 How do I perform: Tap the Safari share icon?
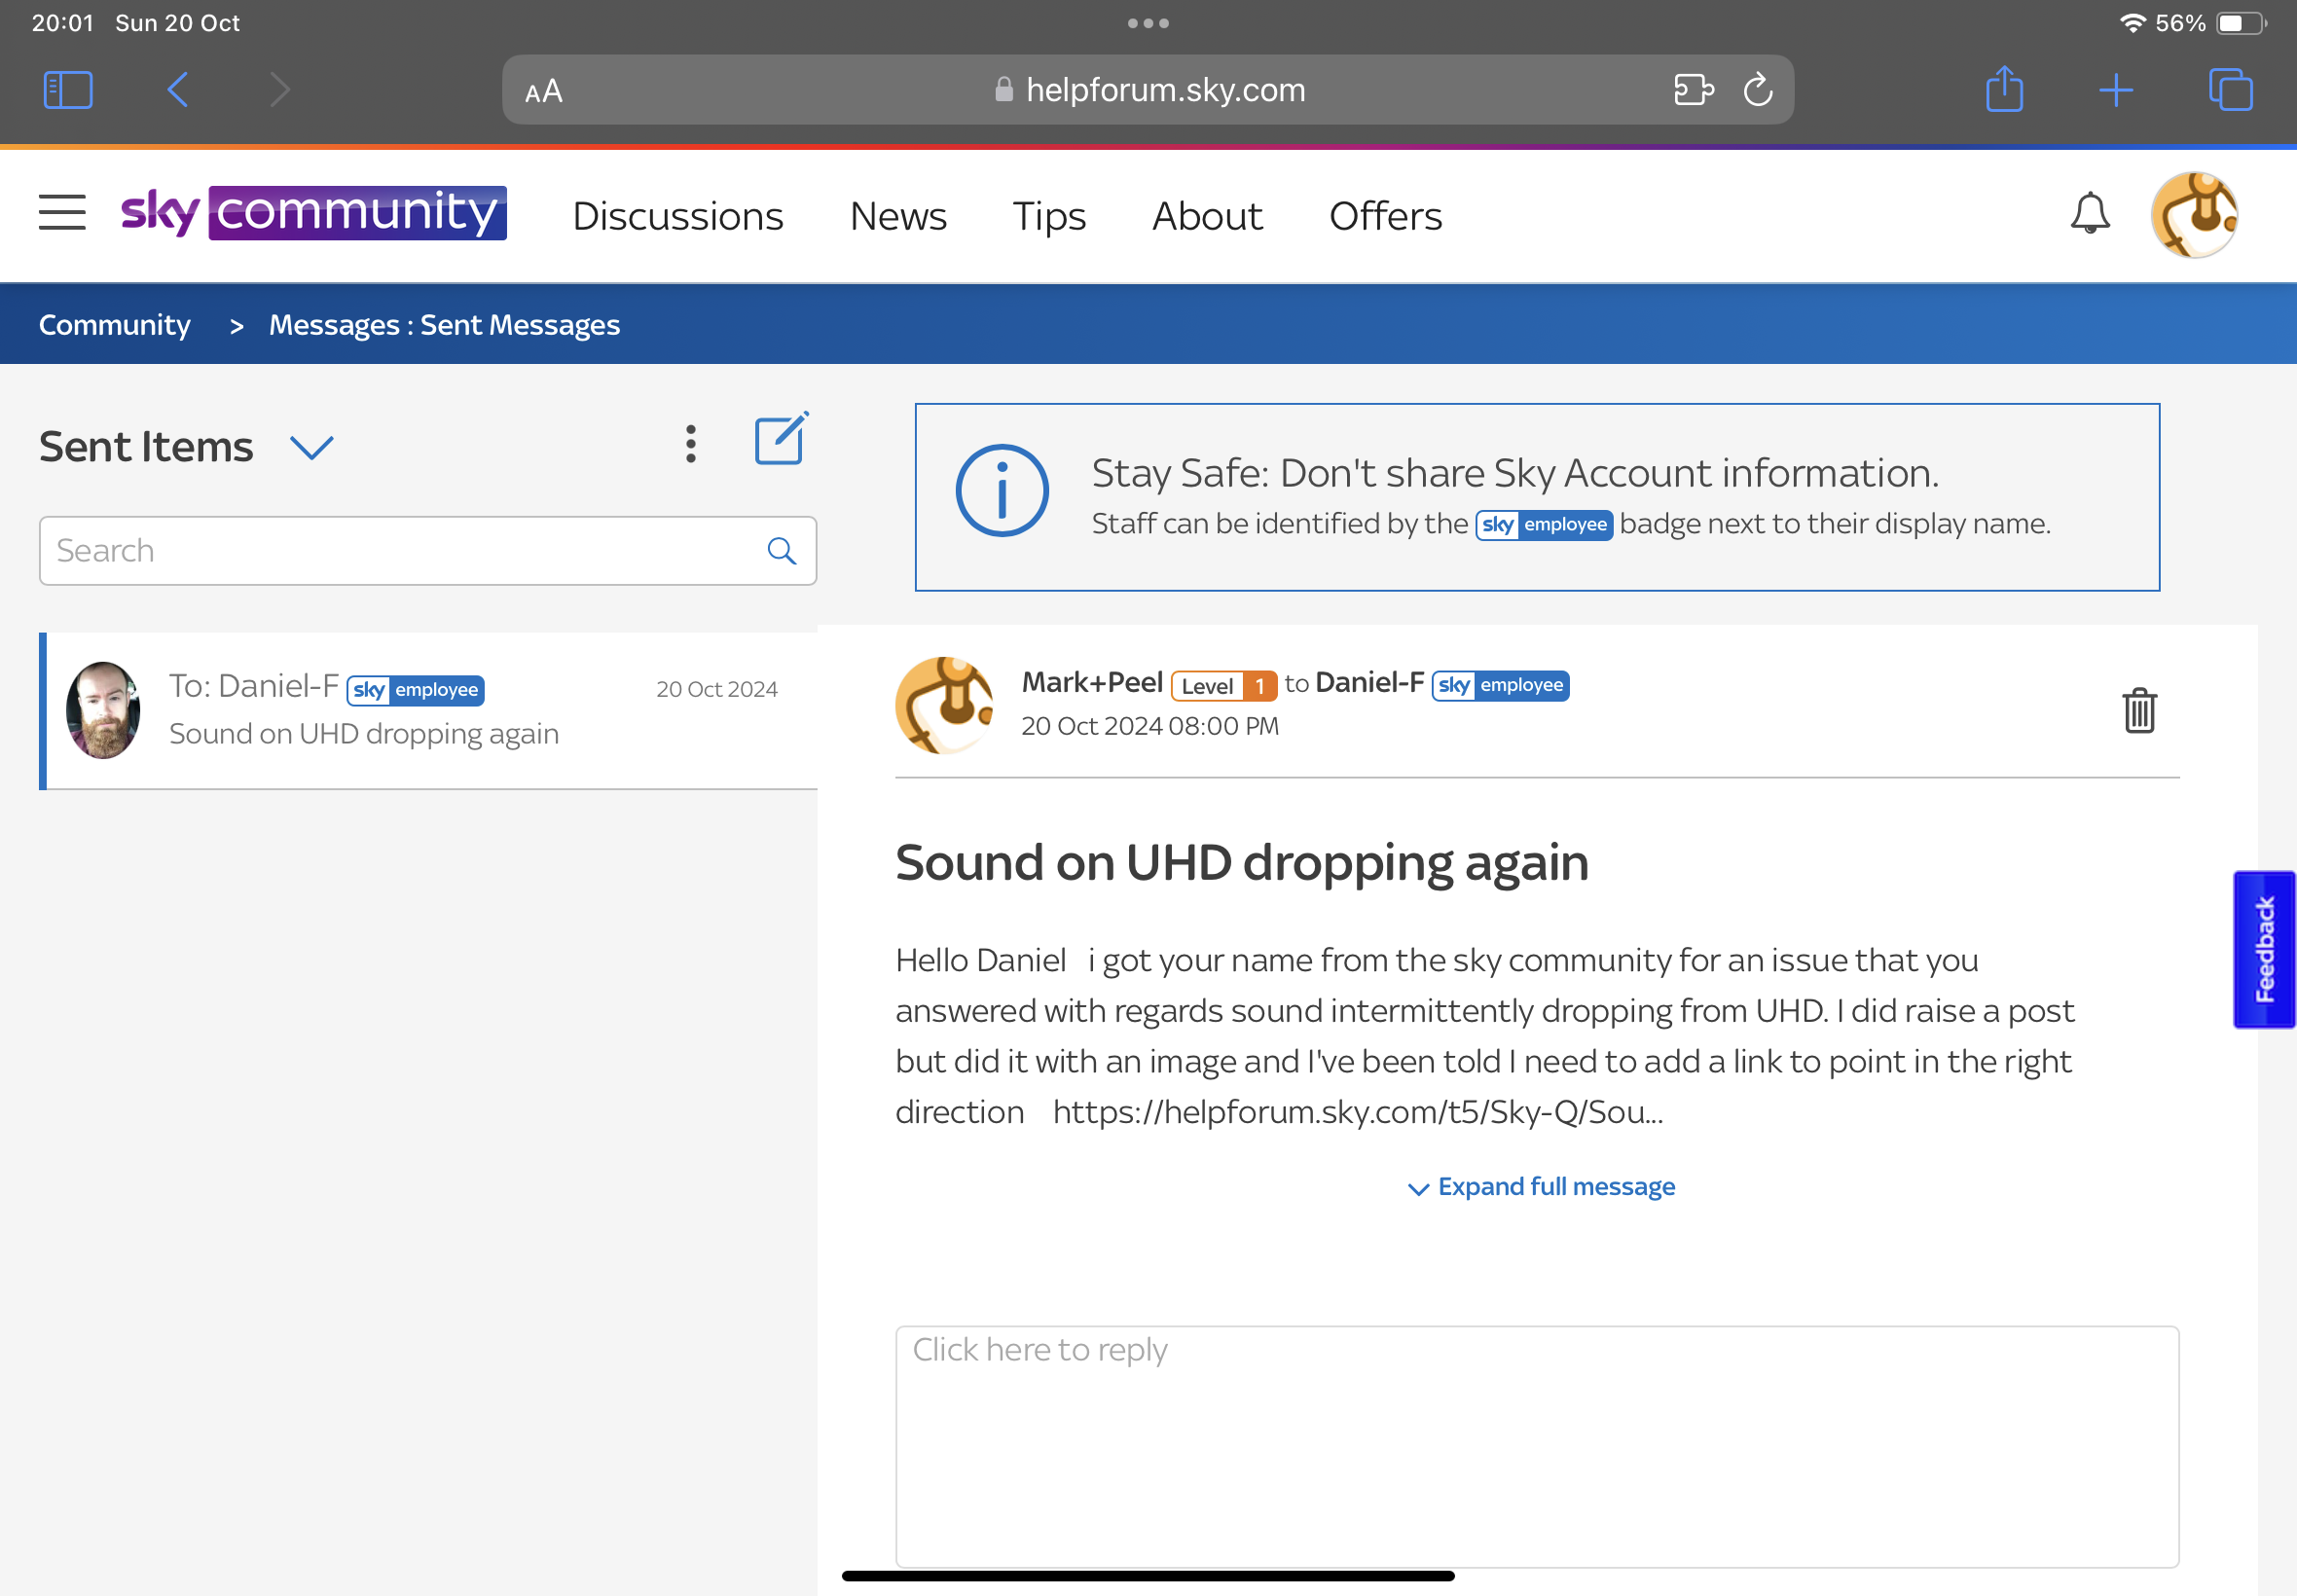(2004, 89)
